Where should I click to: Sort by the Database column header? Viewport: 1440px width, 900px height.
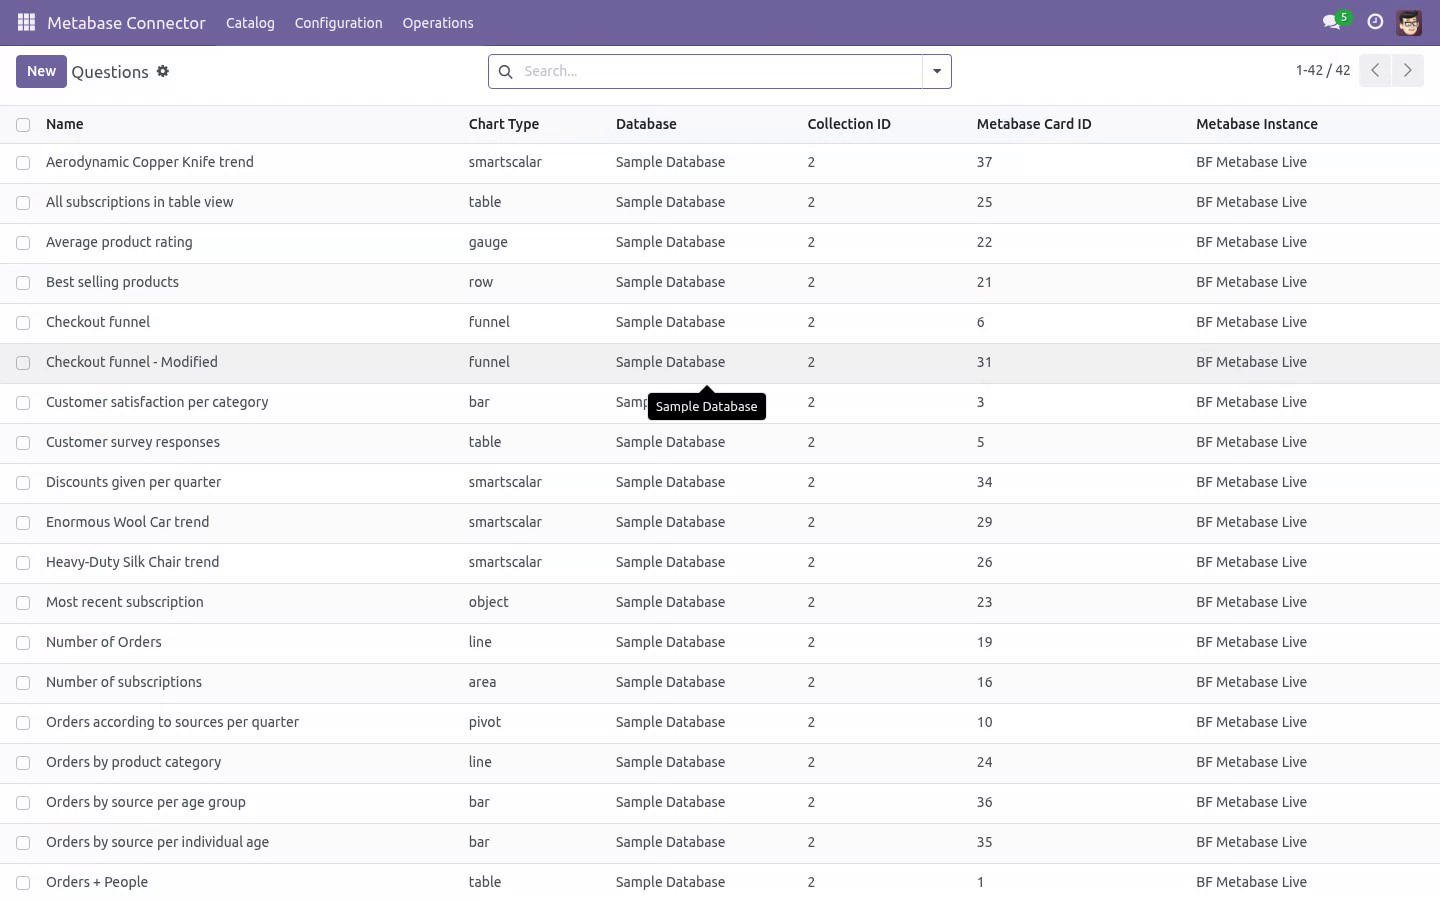coord(646,124)
